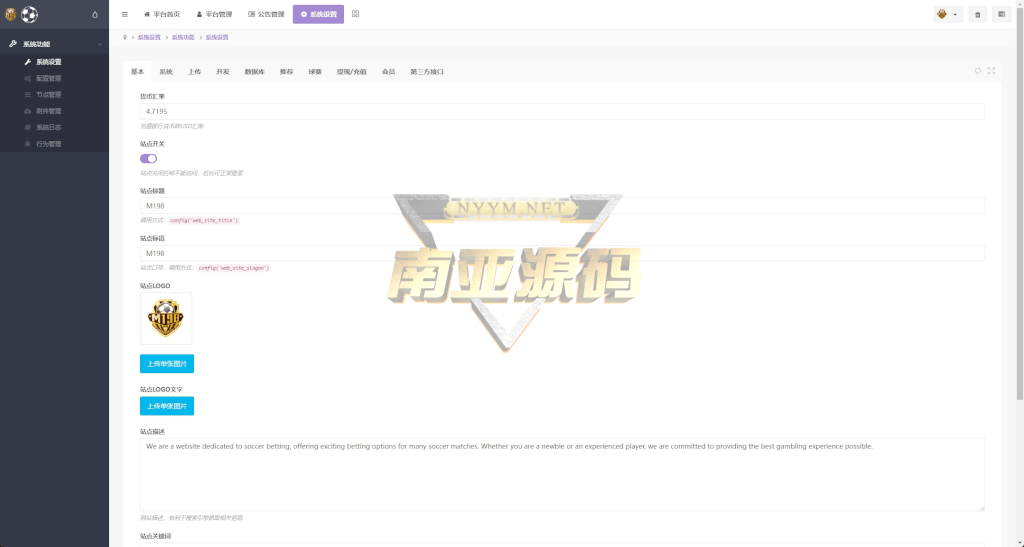The height and width of the screenshot is (547, 1024).
Task: Click upload button under 站点LOGO文字
Action: click(x=166, y=406)
